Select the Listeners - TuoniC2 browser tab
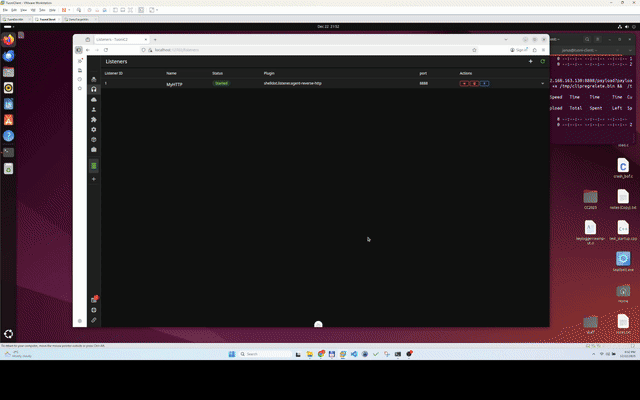Image resolution: width=640 pixels, height=400 pixels. tap(122, 40)
